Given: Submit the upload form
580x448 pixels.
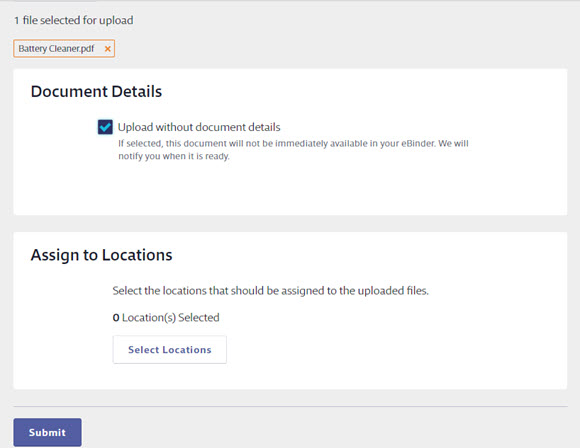Looking at the screenshot, I should pos(47,432).
